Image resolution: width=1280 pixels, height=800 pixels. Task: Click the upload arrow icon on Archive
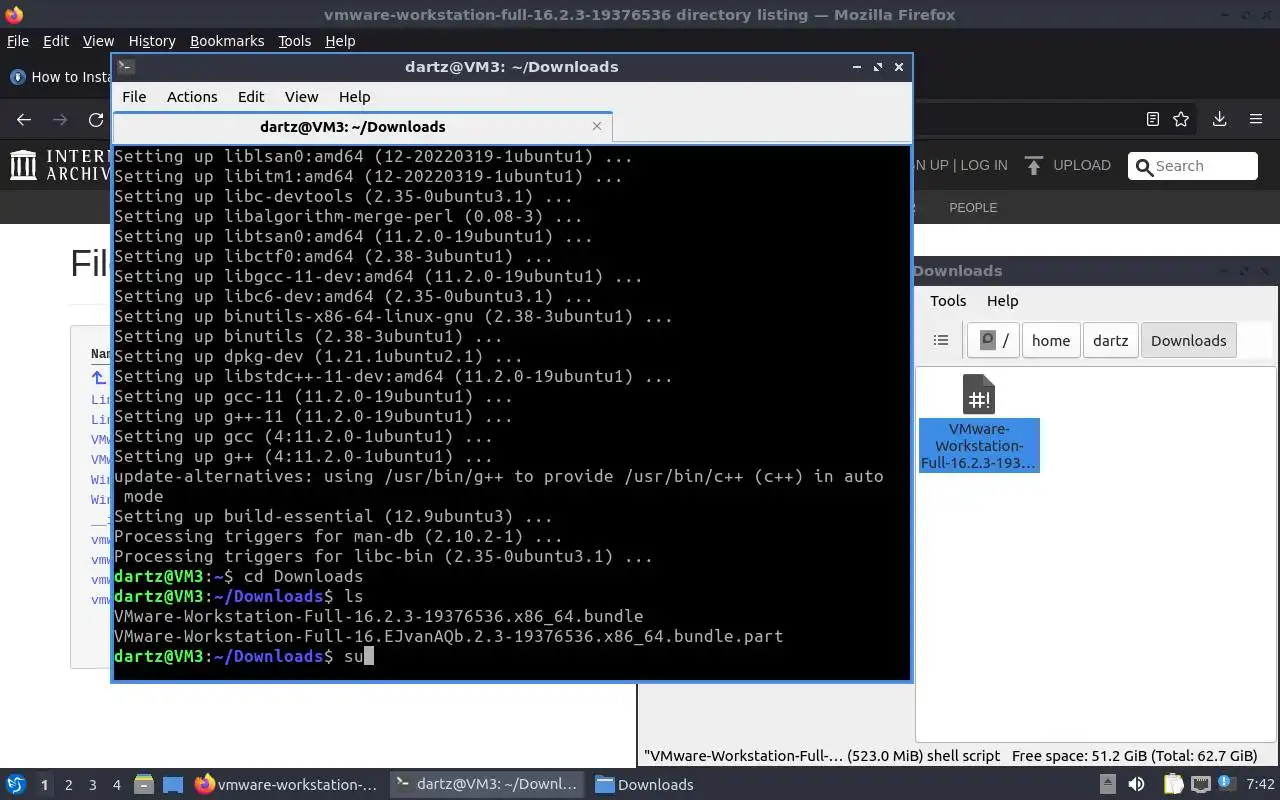click(1034, 165)
